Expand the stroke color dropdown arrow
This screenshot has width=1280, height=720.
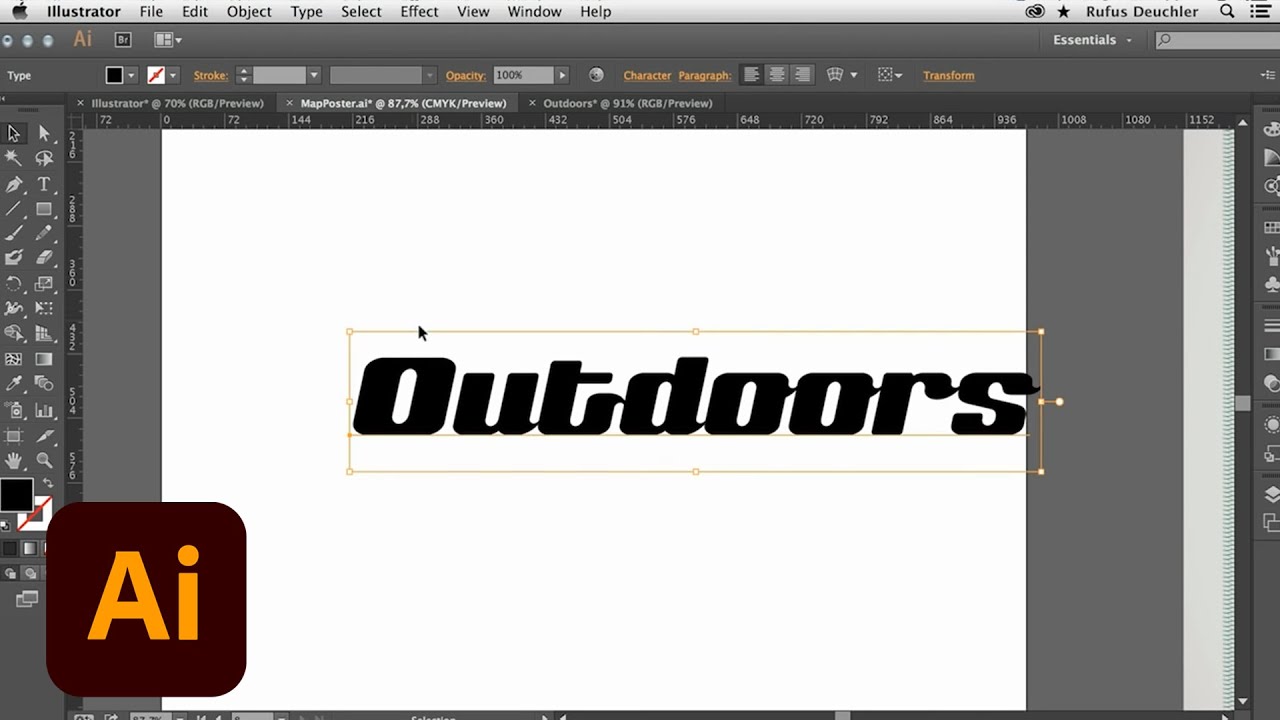click(173, 75)
